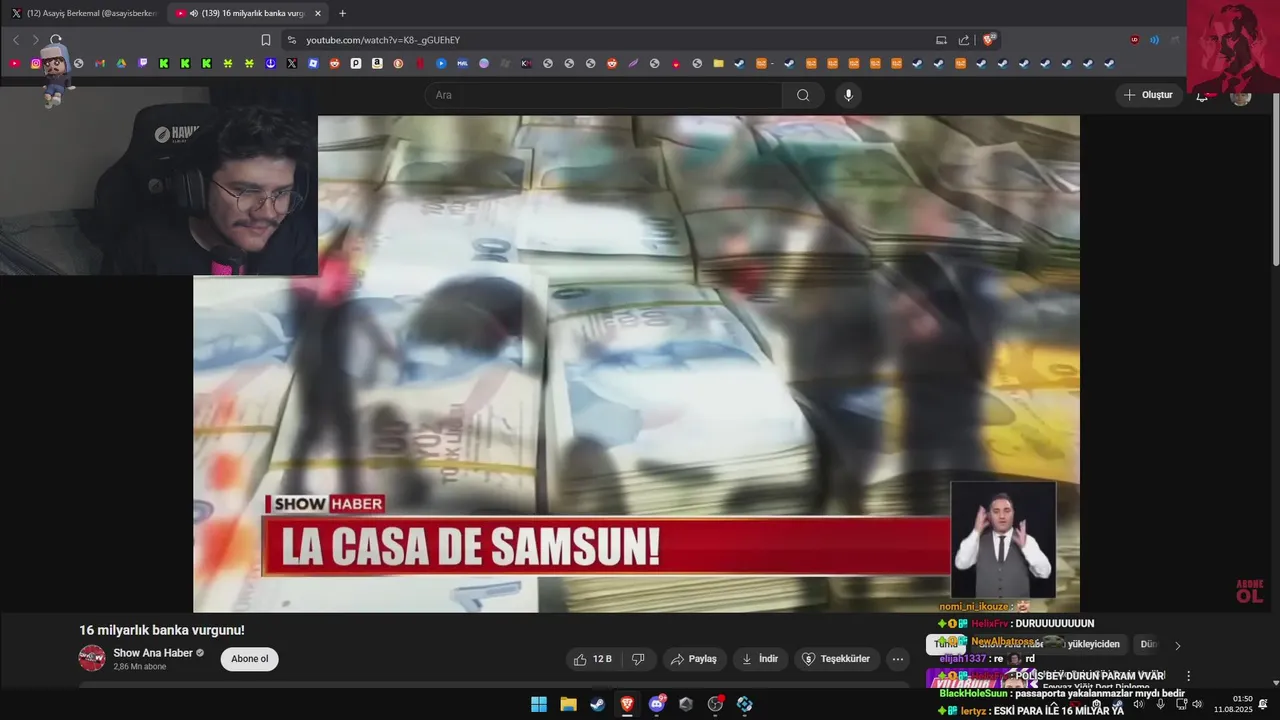The image size is (1280, 720).
Task: Dislike the video
Action: tap(638, 659)
